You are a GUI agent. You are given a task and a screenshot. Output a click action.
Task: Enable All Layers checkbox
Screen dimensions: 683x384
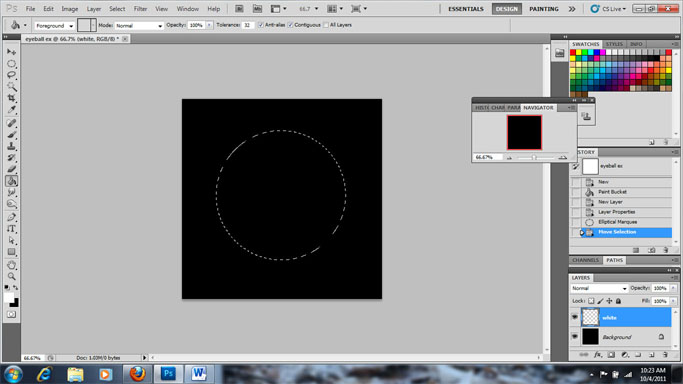(x=326, y=25)
